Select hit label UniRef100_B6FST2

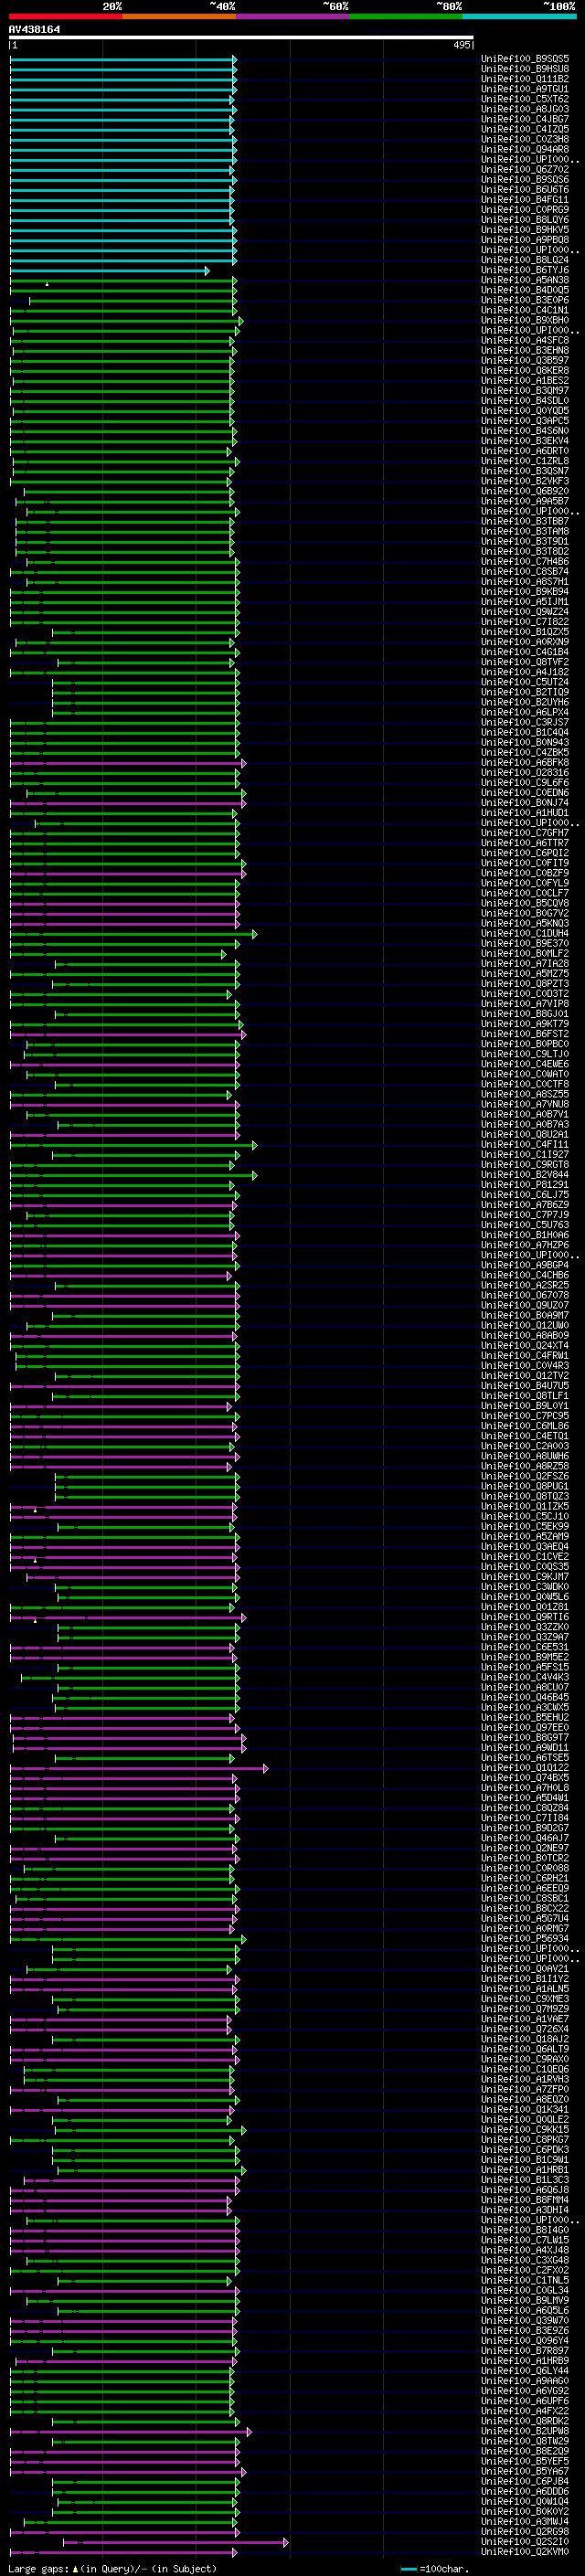(x=525, y=1034)
